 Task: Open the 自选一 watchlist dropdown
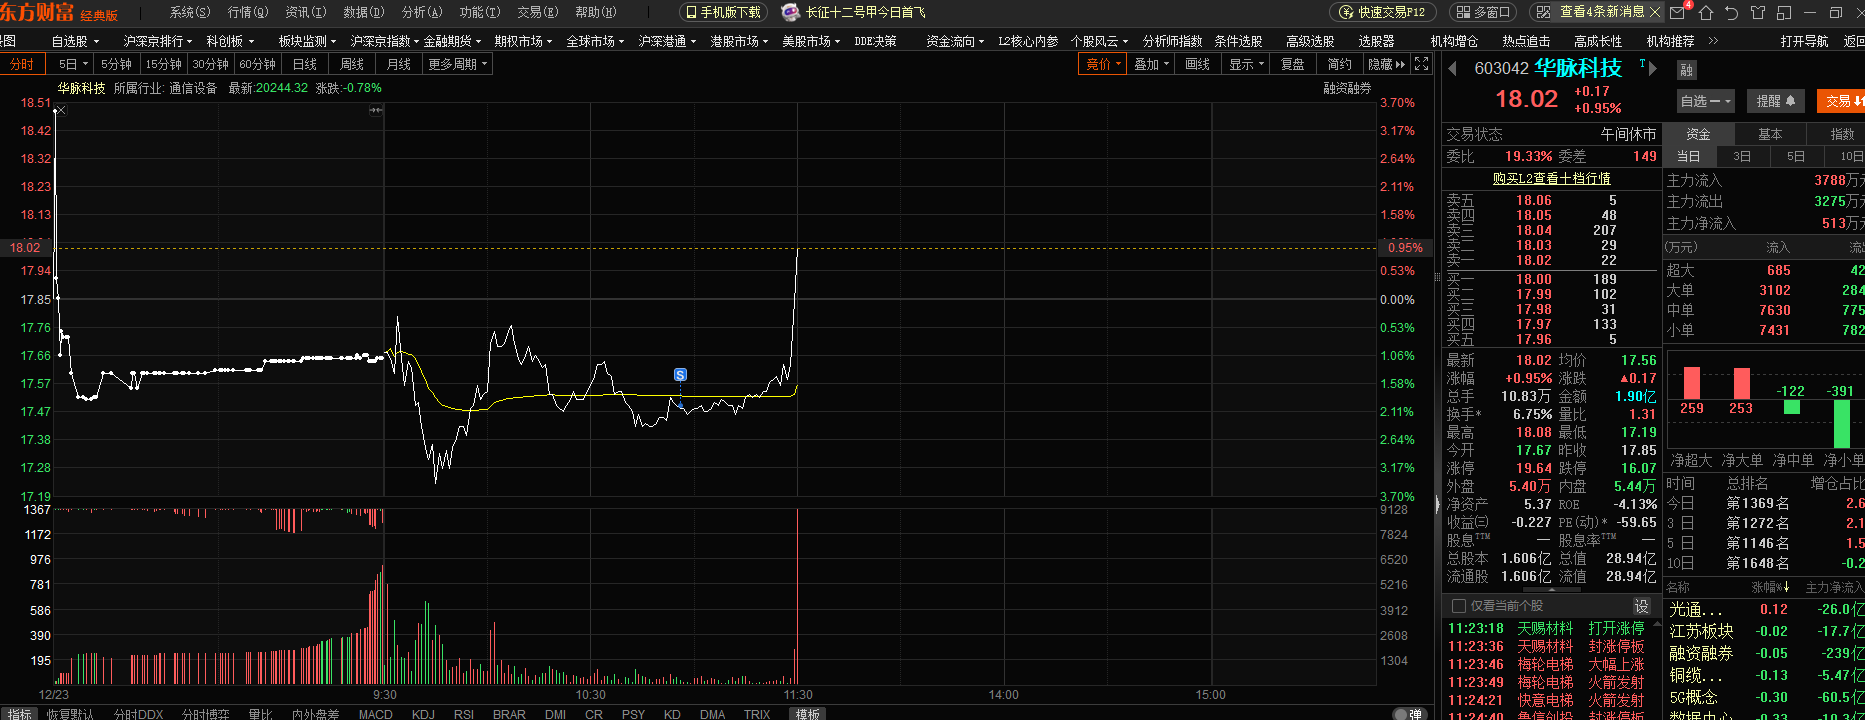[x=1705, y=101]
